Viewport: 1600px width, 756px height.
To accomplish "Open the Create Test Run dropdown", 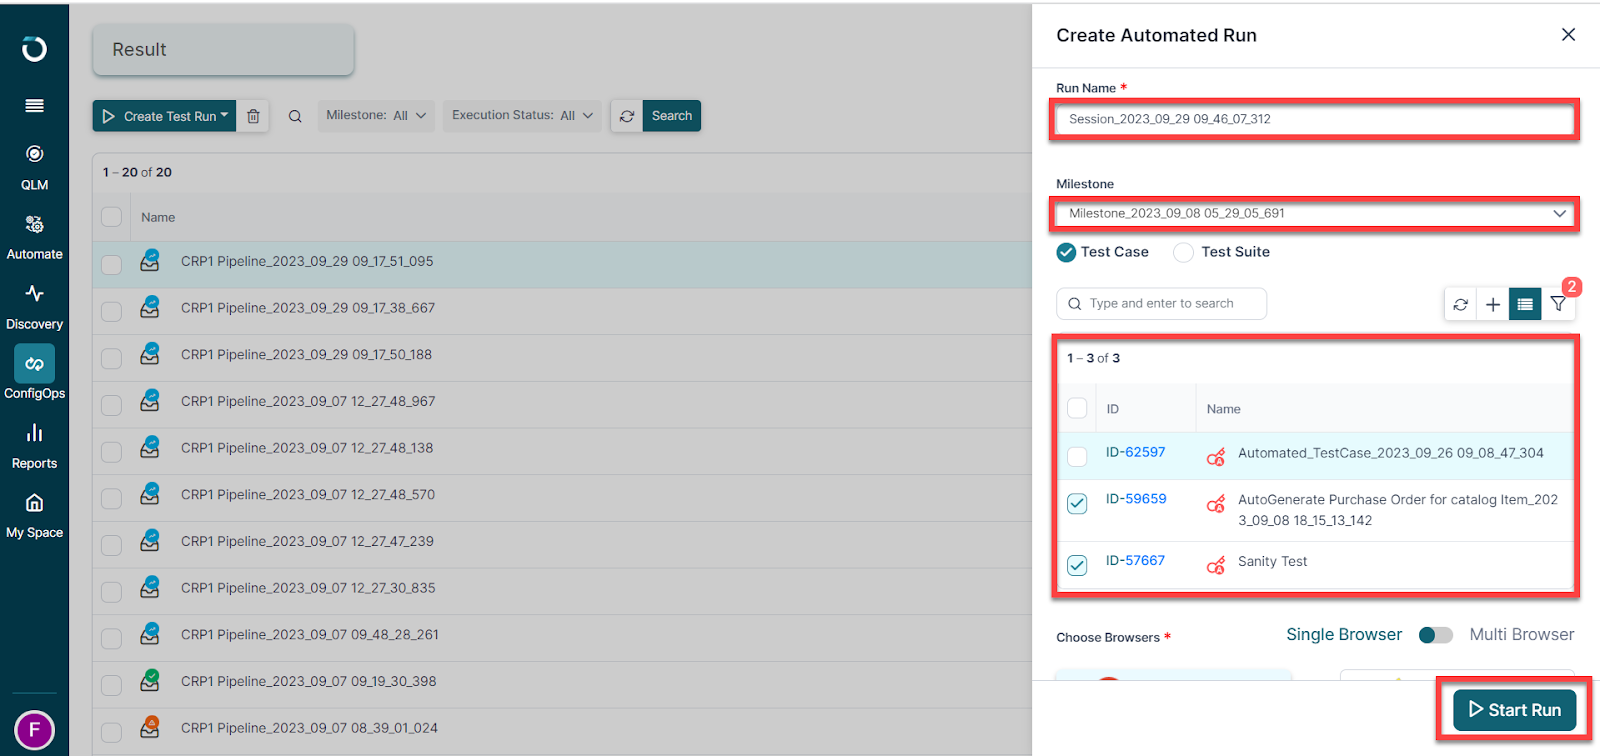I will tap(165, 116).
